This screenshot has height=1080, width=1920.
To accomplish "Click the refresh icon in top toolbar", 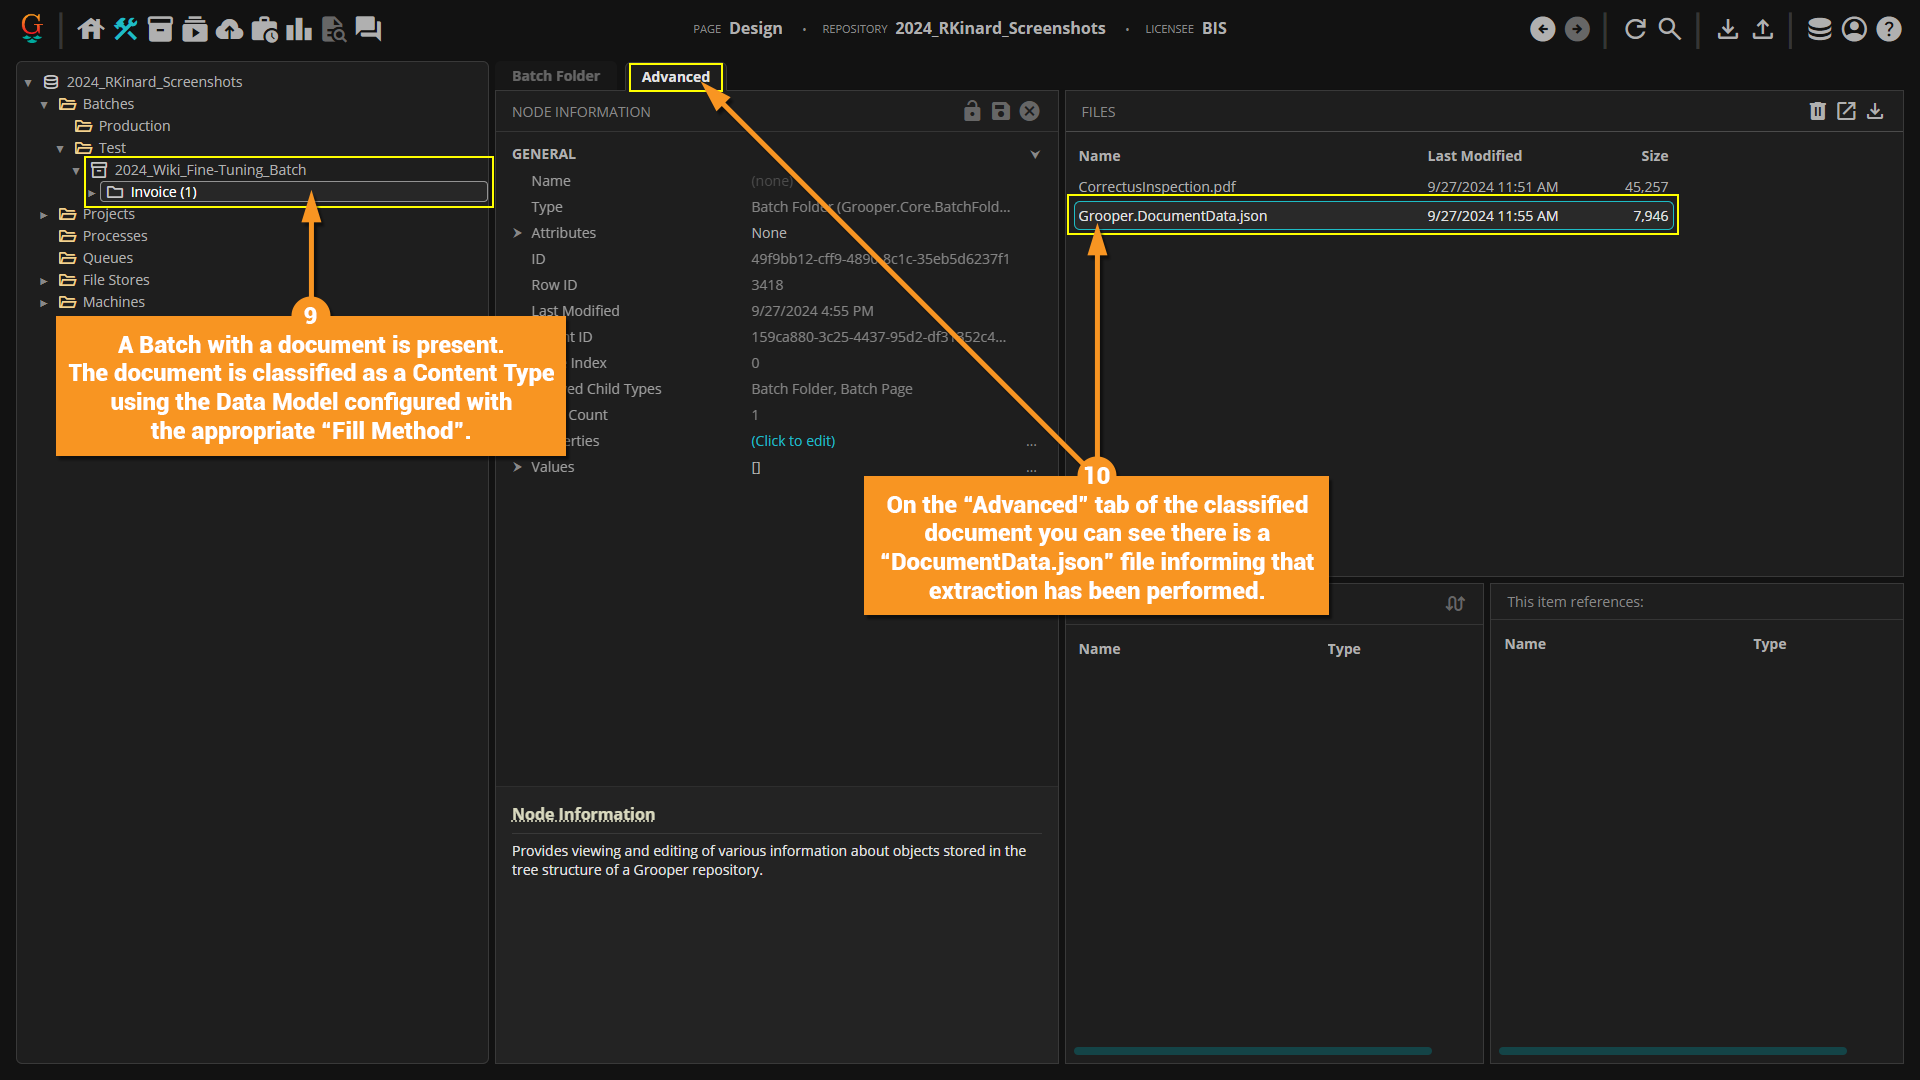I will click(x=1635, y=29).
